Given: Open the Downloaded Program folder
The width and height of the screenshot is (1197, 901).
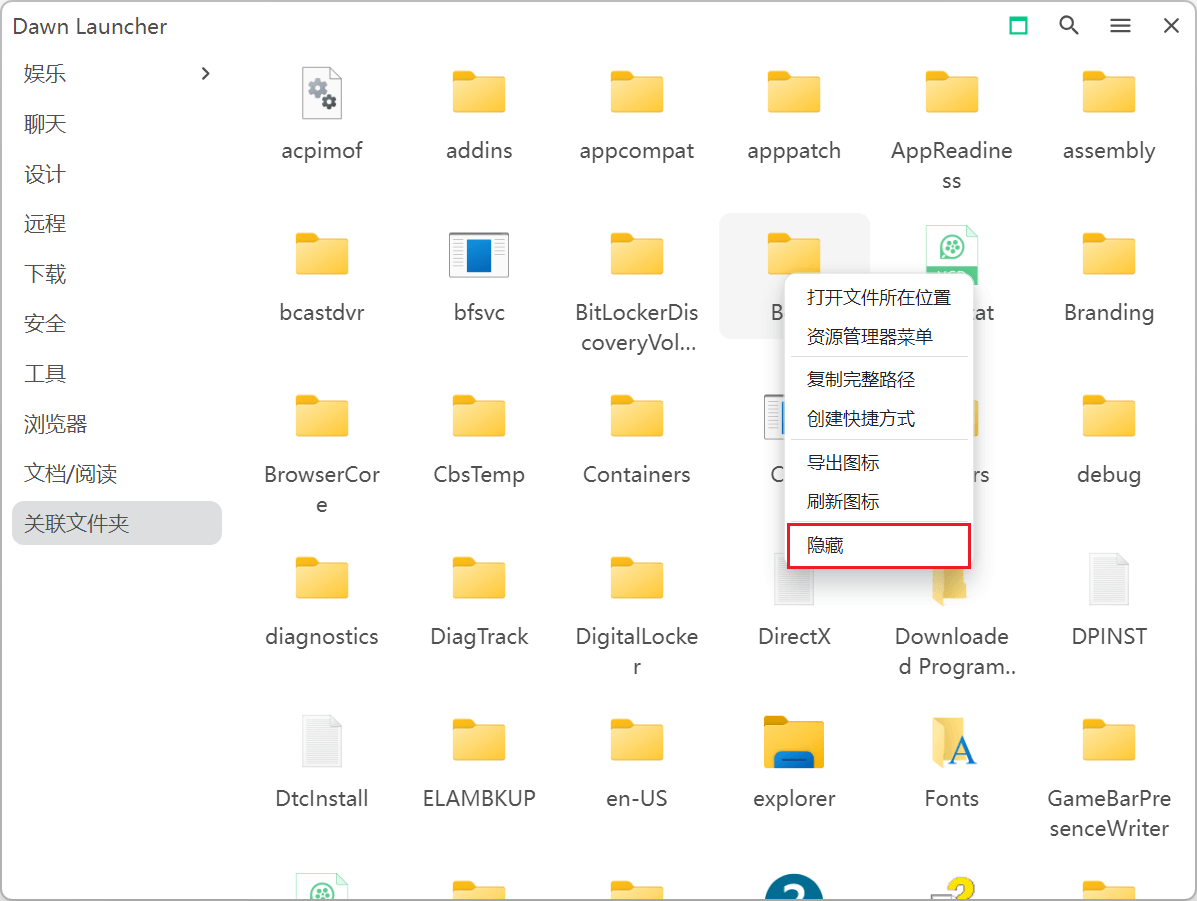Looking at the screenshot, I should [x=951, y=586].
